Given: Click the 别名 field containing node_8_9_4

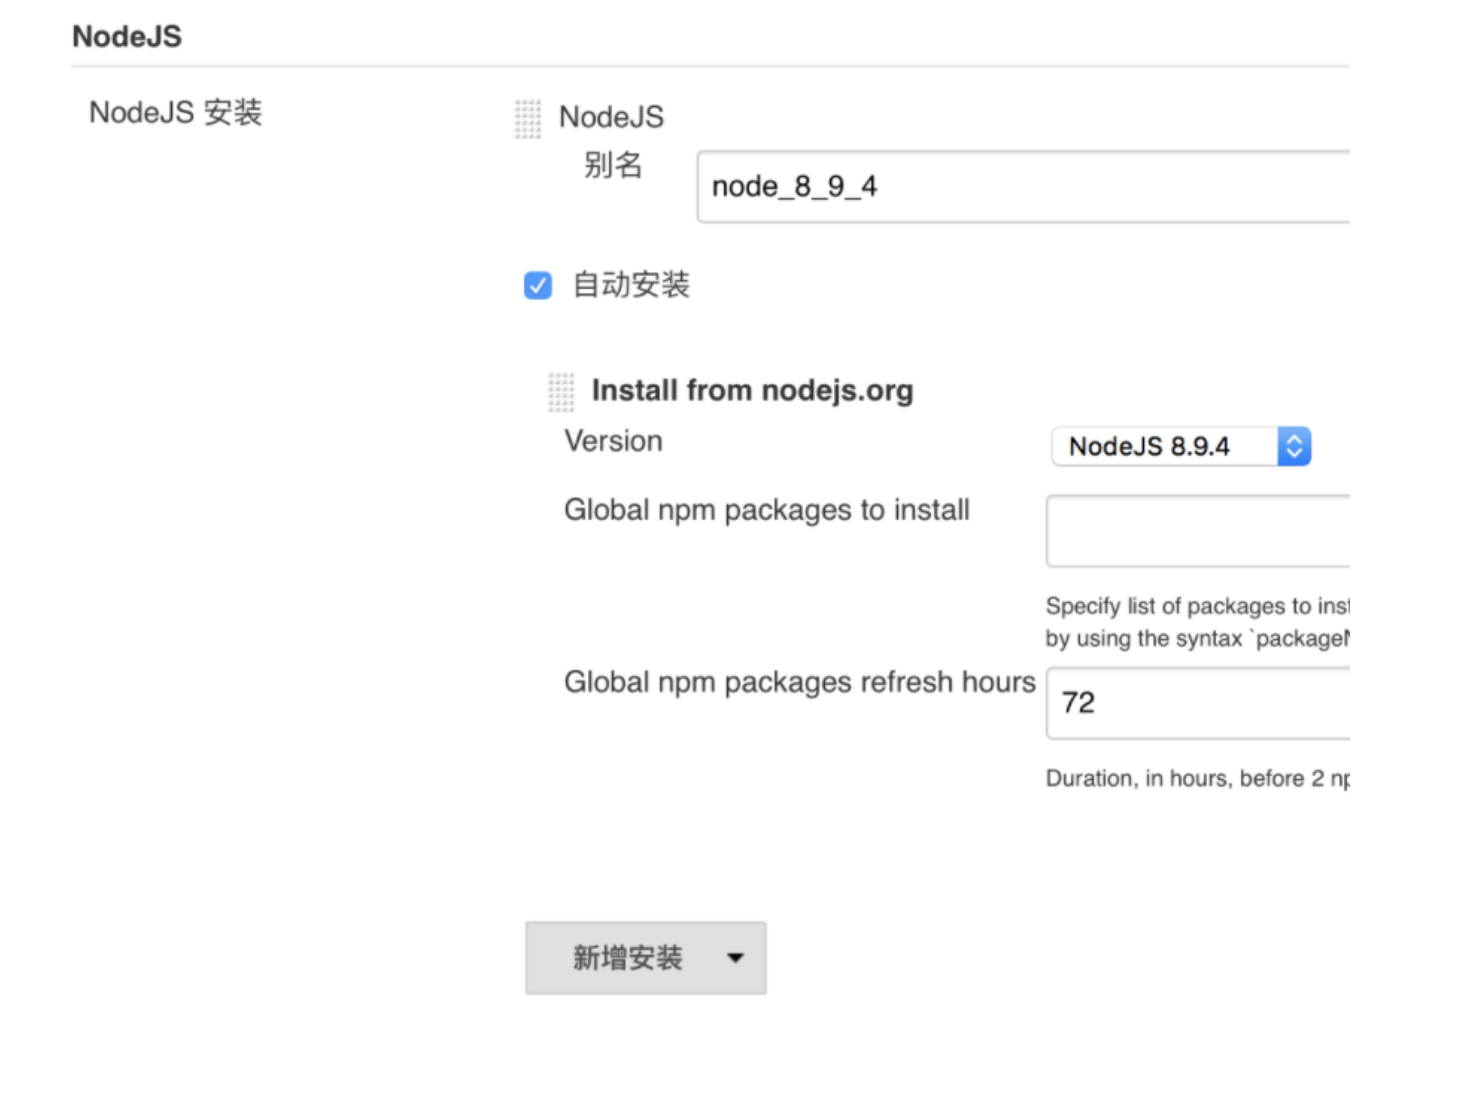Looking at the screenshot, I should click(1023, 187).
